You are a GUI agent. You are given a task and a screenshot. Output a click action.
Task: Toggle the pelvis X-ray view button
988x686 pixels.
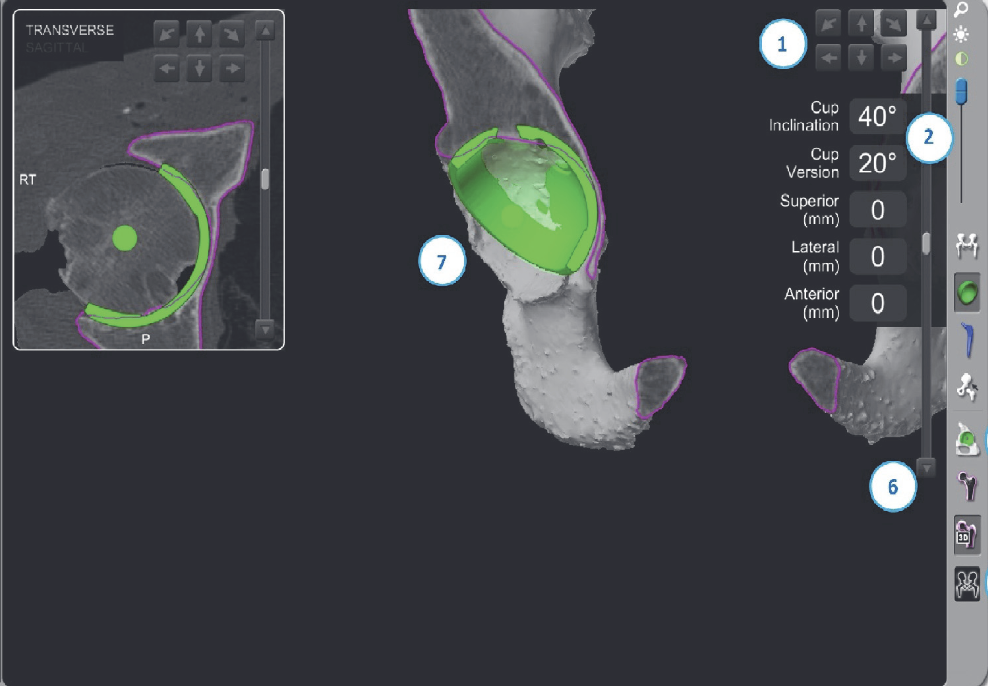(x=967, y=583)
